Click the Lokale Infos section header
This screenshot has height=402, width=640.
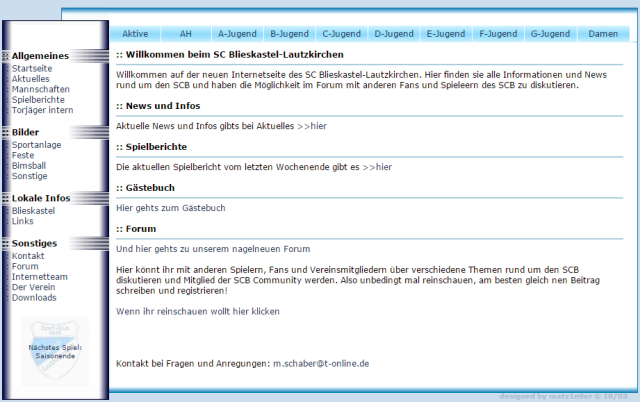(41, 198)
